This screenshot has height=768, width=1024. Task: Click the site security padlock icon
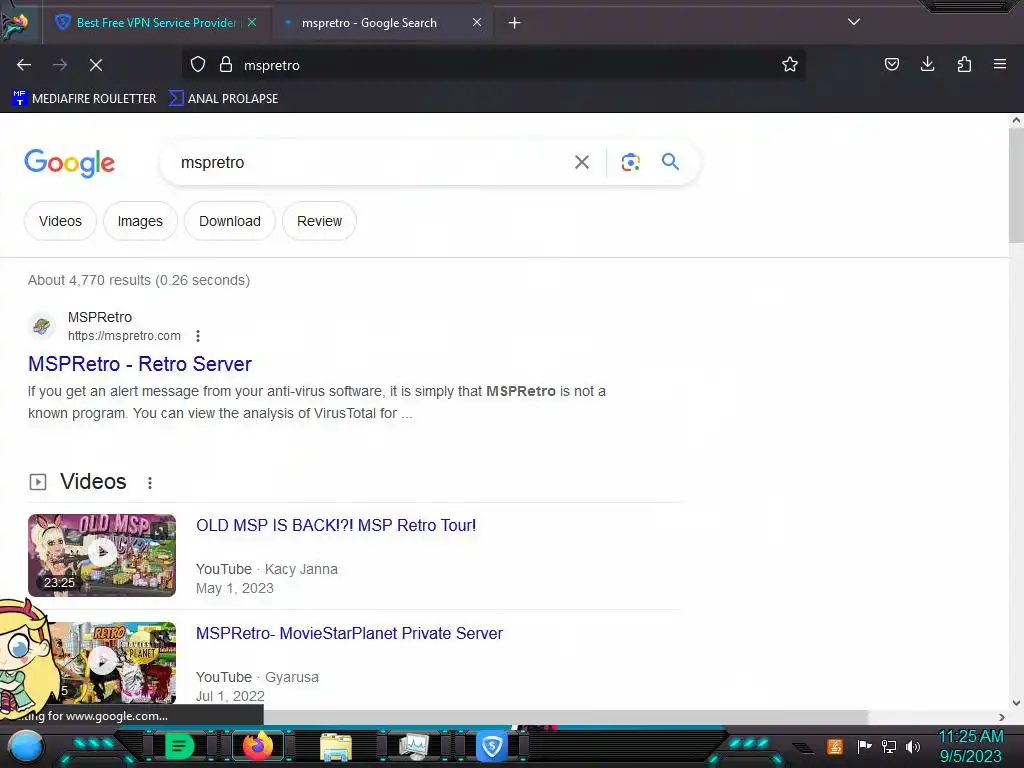226,65
